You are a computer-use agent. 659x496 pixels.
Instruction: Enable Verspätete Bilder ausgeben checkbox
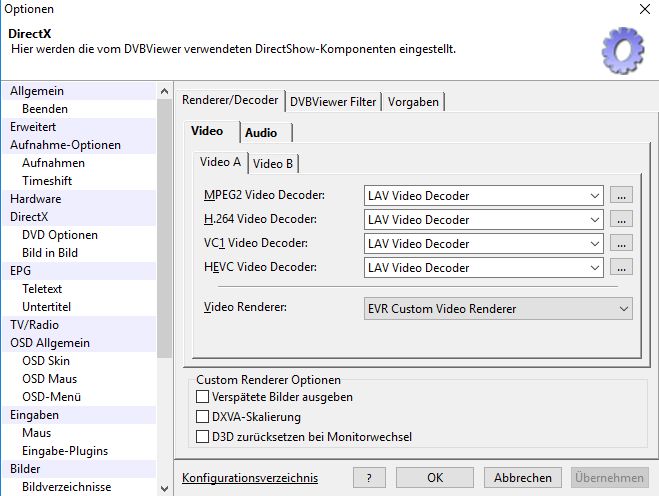click(202, 396)
